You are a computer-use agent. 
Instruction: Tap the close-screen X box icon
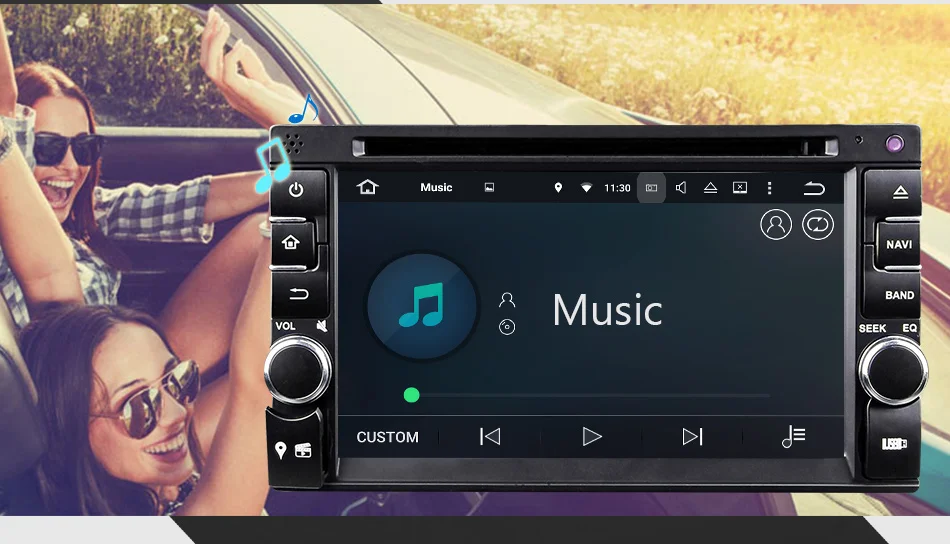click(740, 188)
